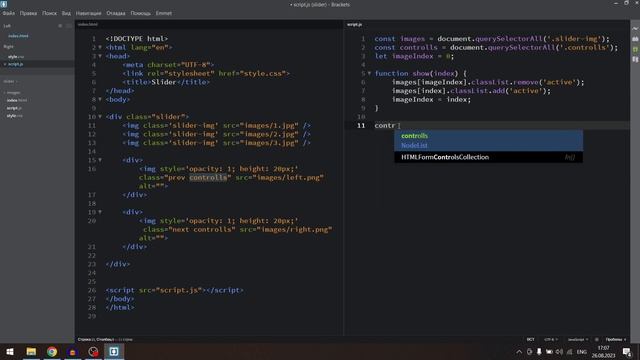Screen dimensions: 640x360
Task: Collapse the html tag on line 2
Action: point(100,47)
